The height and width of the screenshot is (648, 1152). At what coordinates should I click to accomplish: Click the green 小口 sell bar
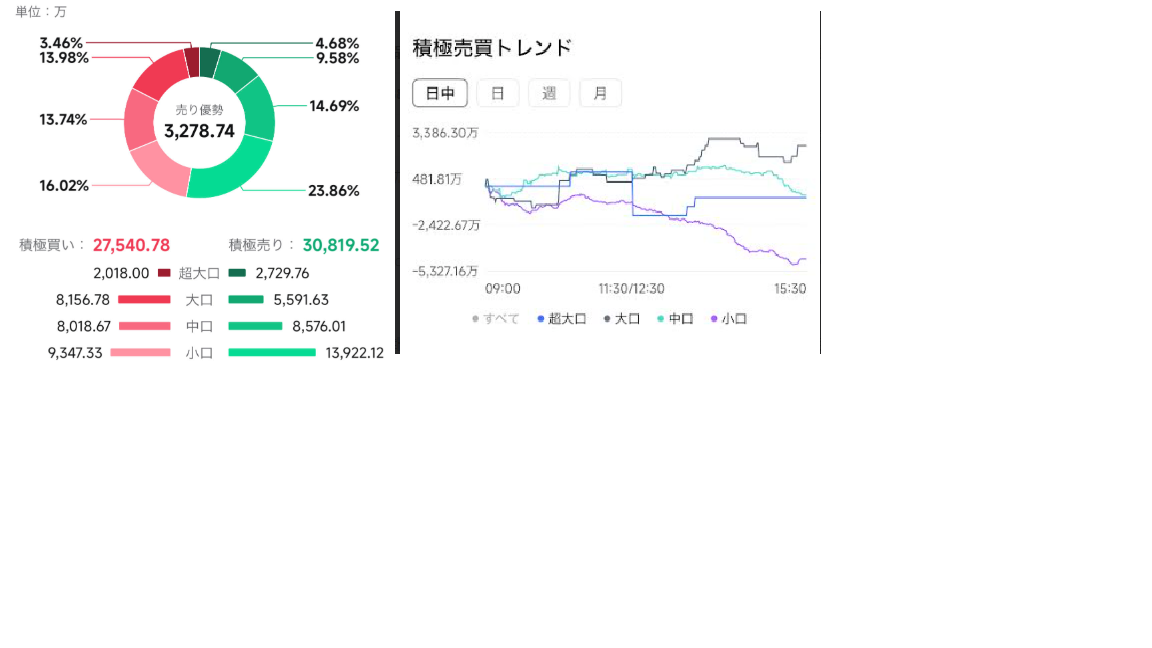270,352
